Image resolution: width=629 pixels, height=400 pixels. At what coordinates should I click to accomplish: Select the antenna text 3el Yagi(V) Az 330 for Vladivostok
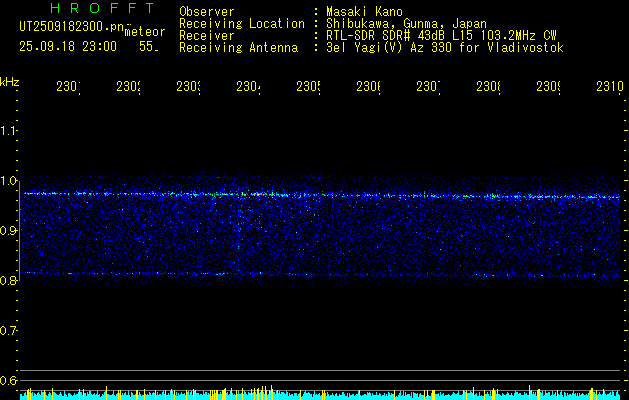445,48
